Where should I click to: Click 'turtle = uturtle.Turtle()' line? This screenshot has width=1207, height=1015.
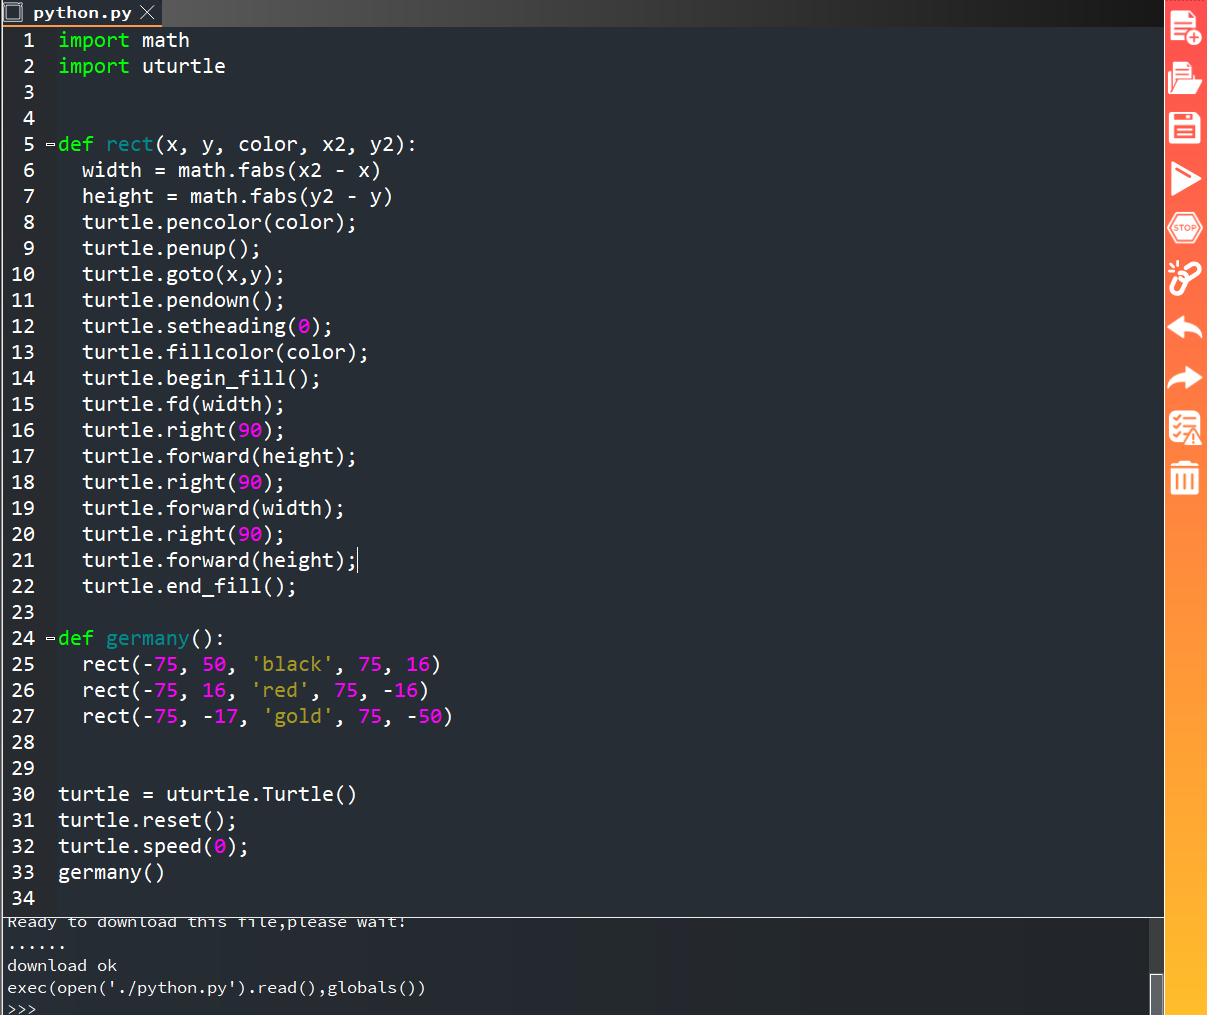[x=207, y=795]
